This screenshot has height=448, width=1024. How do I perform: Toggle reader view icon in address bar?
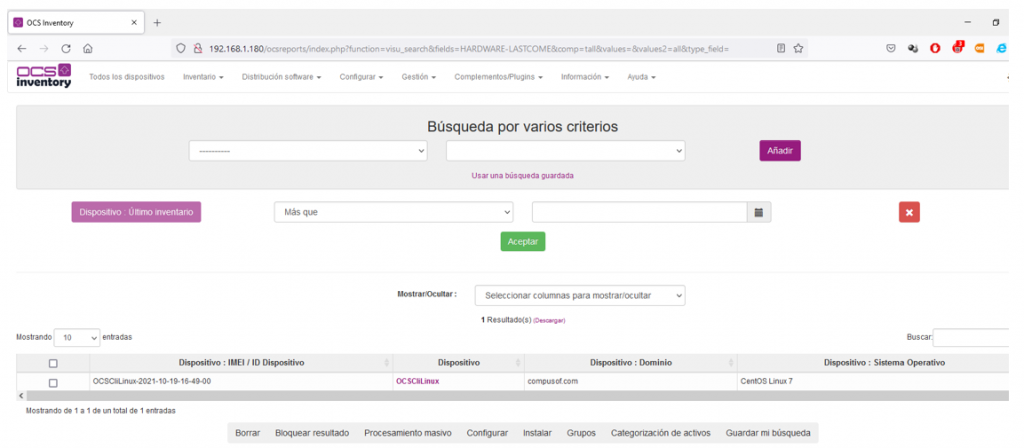point(781,48)
